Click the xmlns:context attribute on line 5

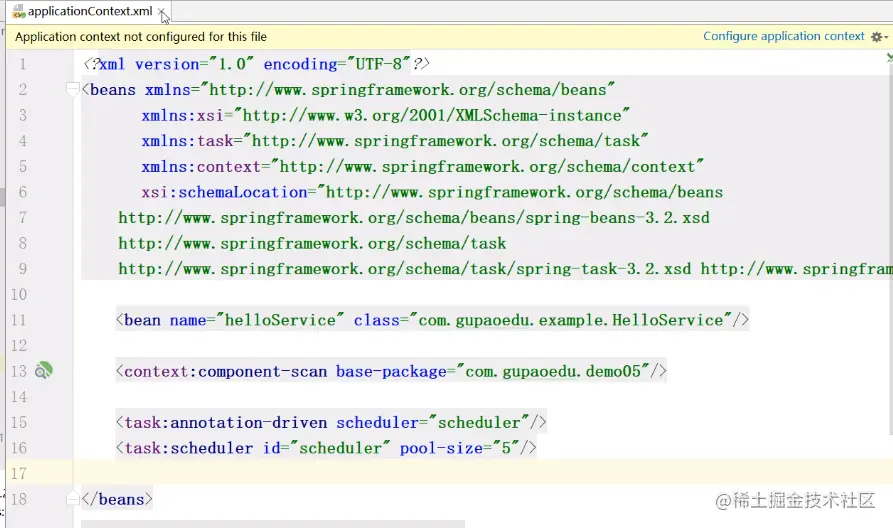(x=201, y=166)
